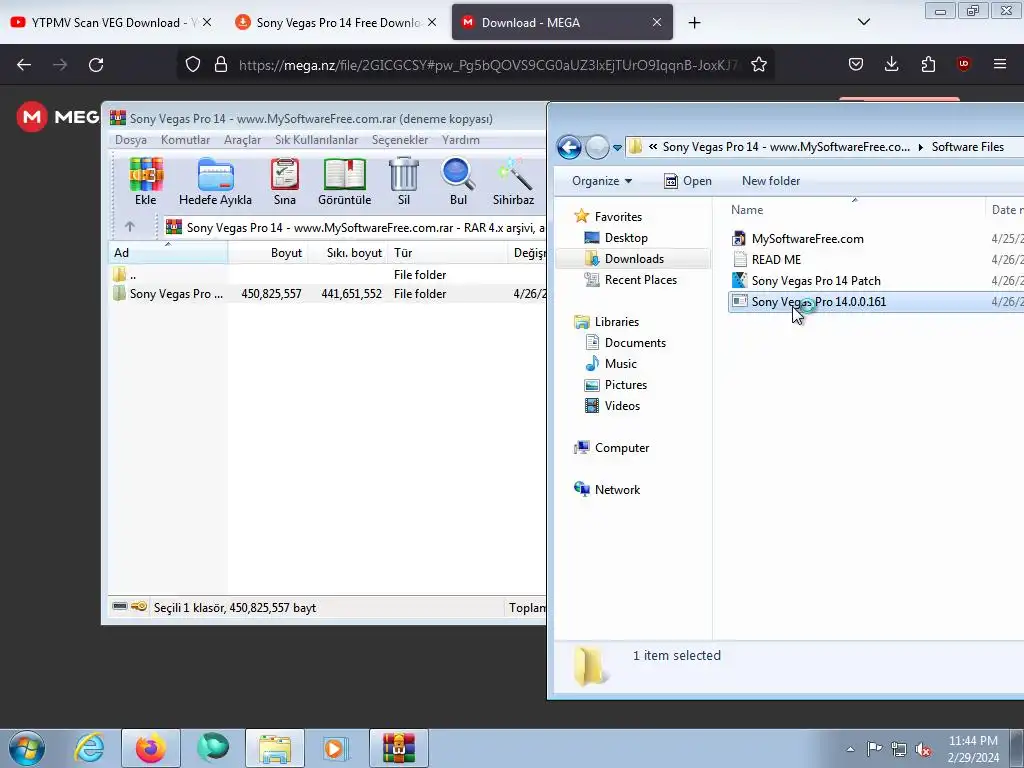Click Explorer's forward arrow button
Image resolution: width=1024 pixels, height=768 pixels.
[x=596, y=147]
